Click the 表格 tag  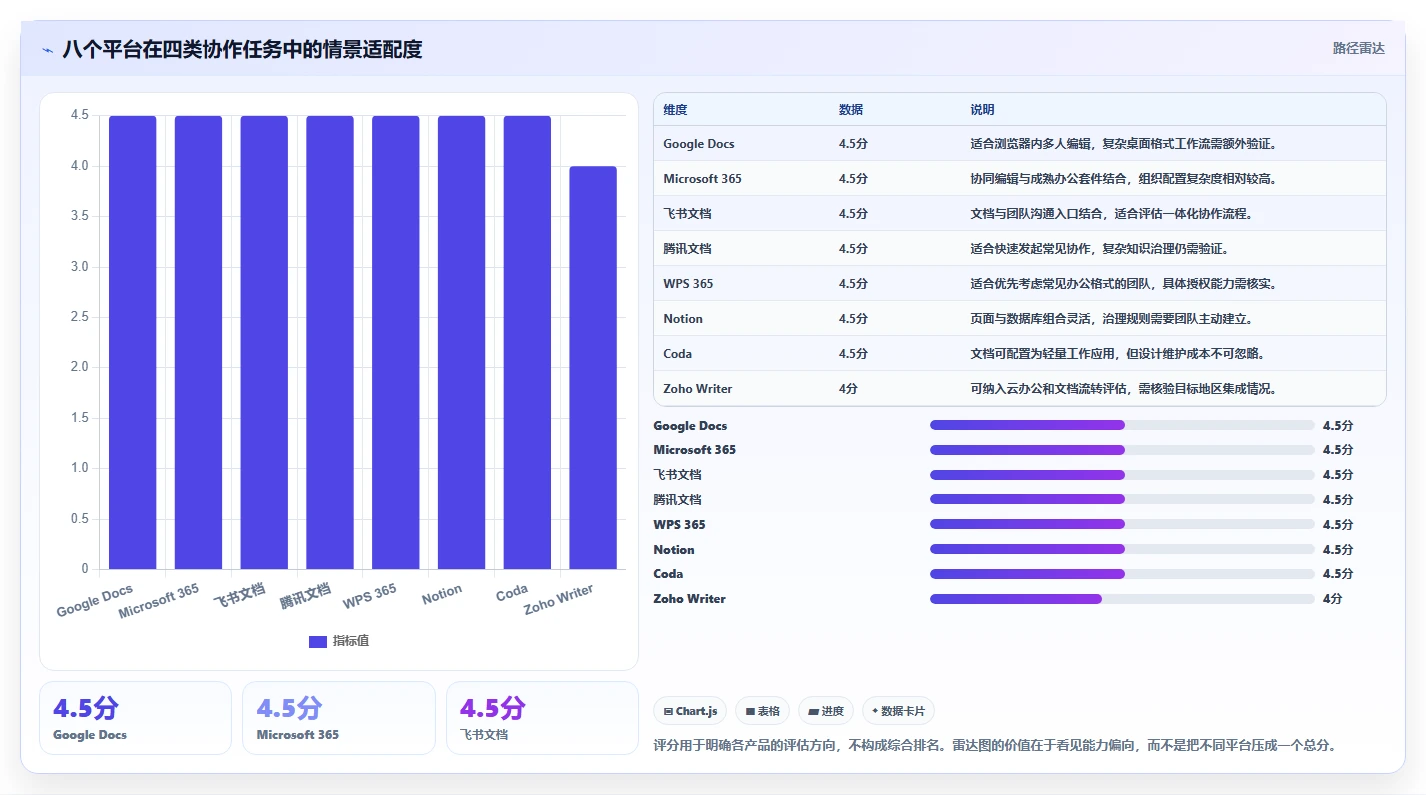tap(762, 711)
